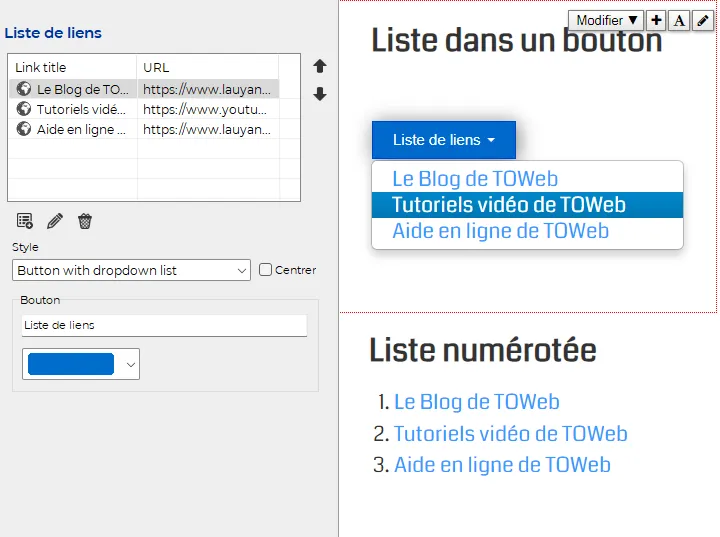Screen dimensions: 720x537
Task: Click the plus icon beside Modifier
Action: click(x=657, y=20)
